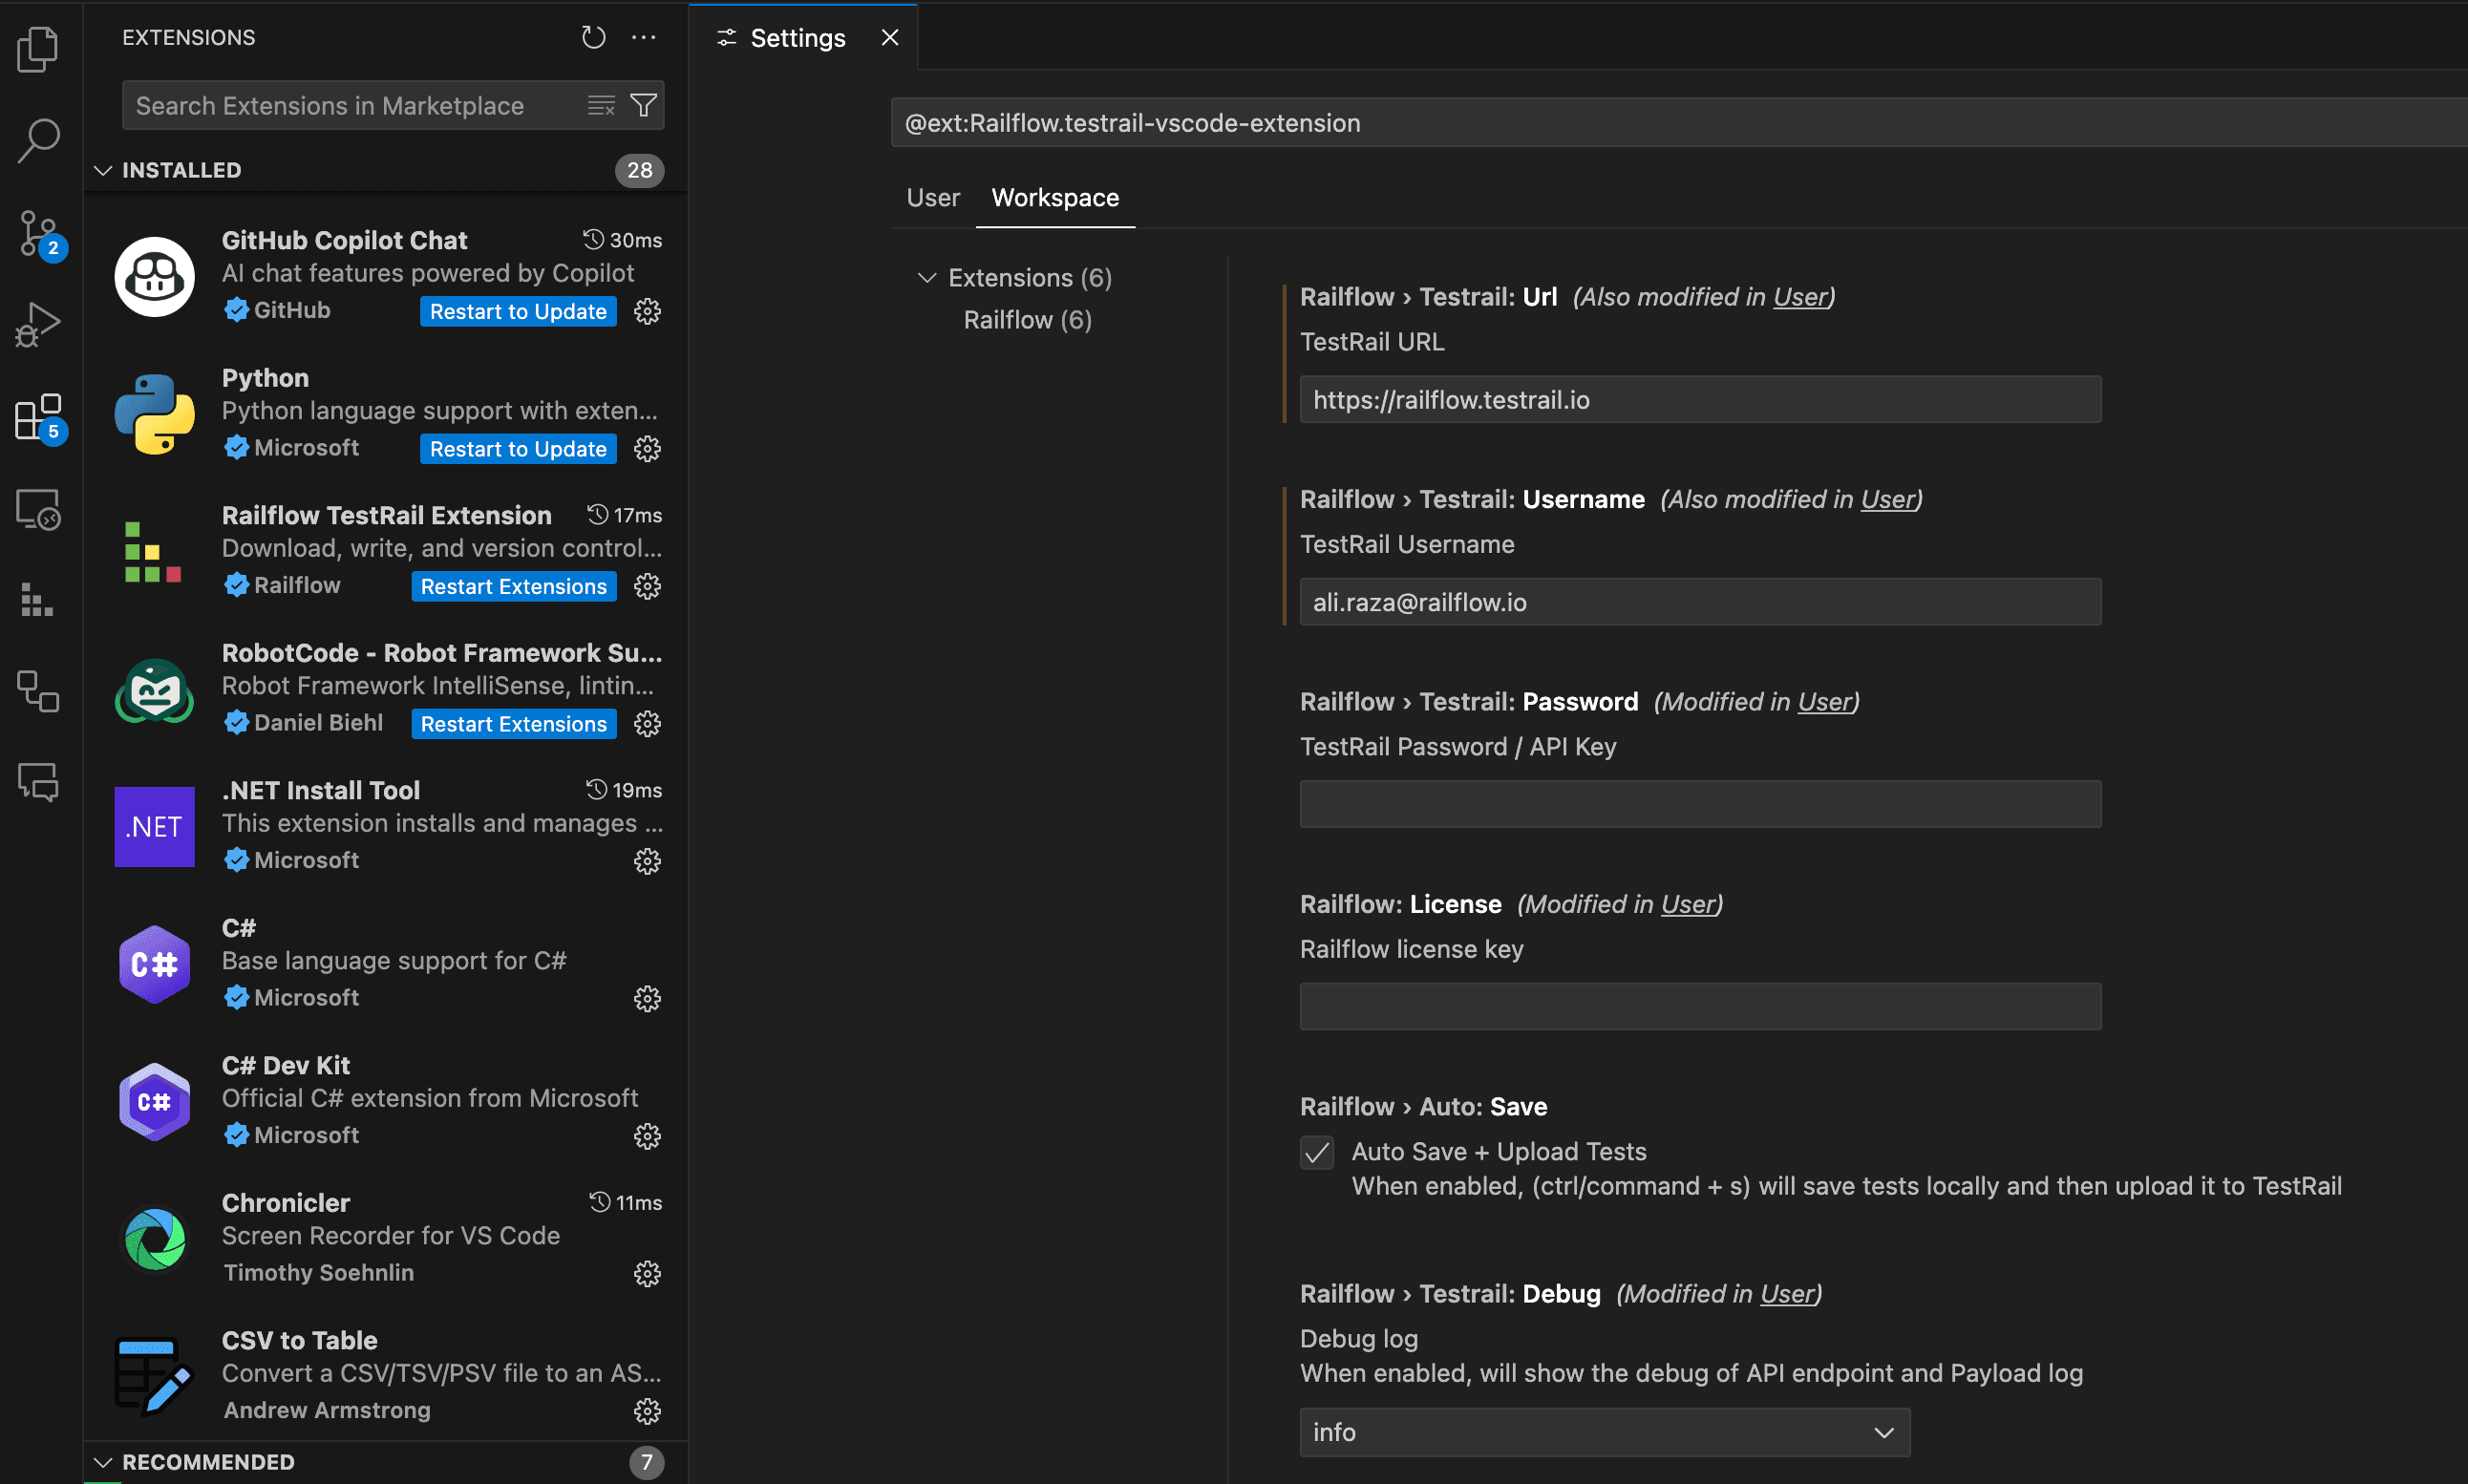Follow User link beside Testrail: Password
2468x1484 pixels.
tap(1825, 702)
